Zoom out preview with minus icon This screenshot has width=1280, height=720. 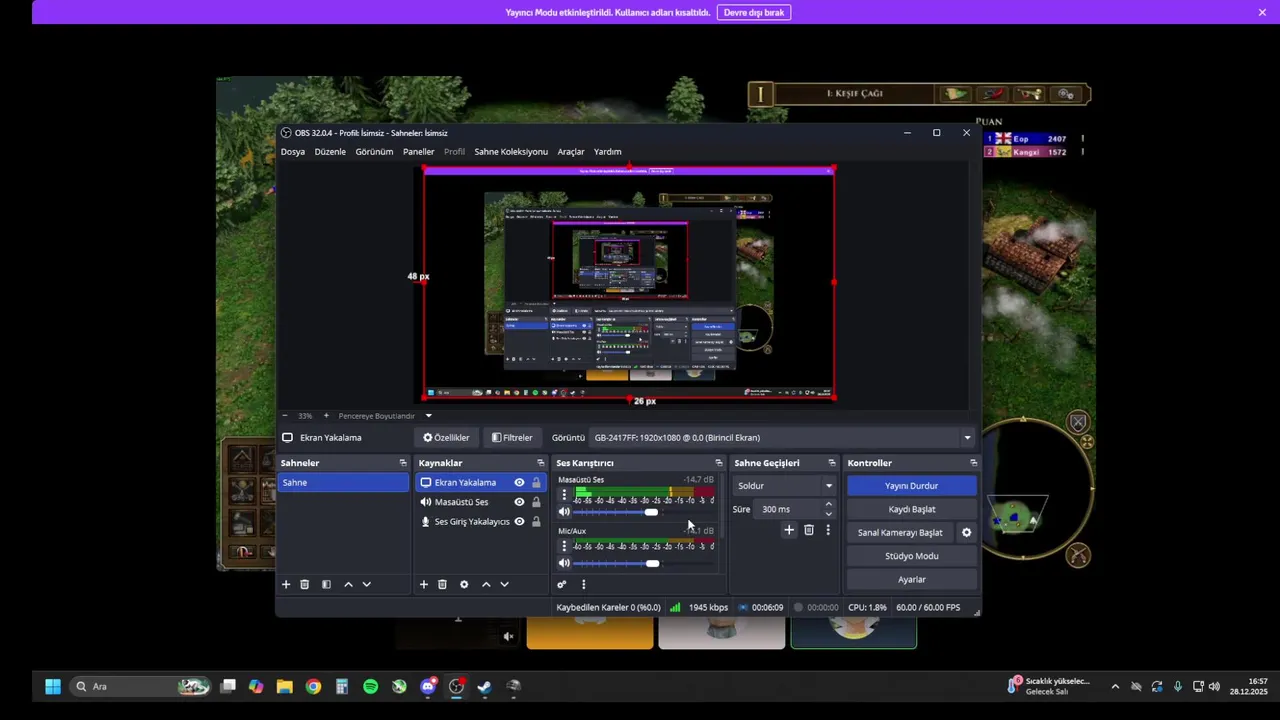[x=285, y=416]
